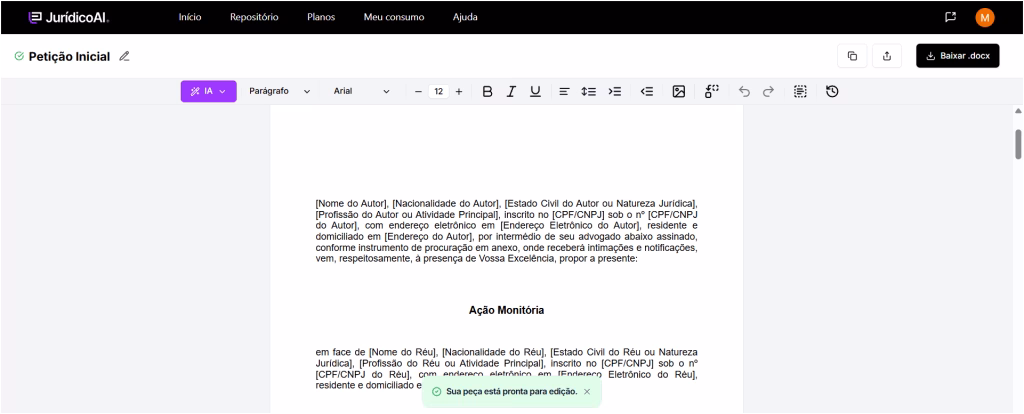Decrease paragraph indent

point(647,91)
